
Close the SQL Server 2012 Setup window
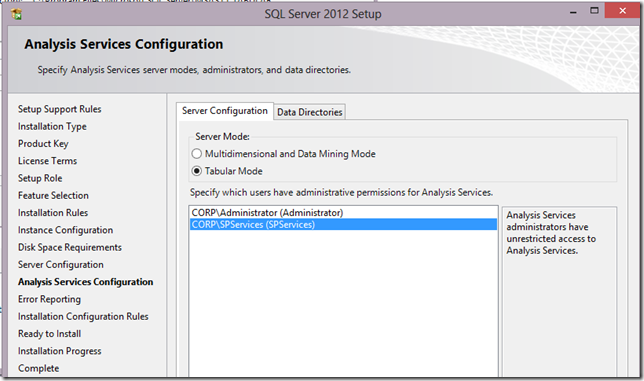coord(622,11)
